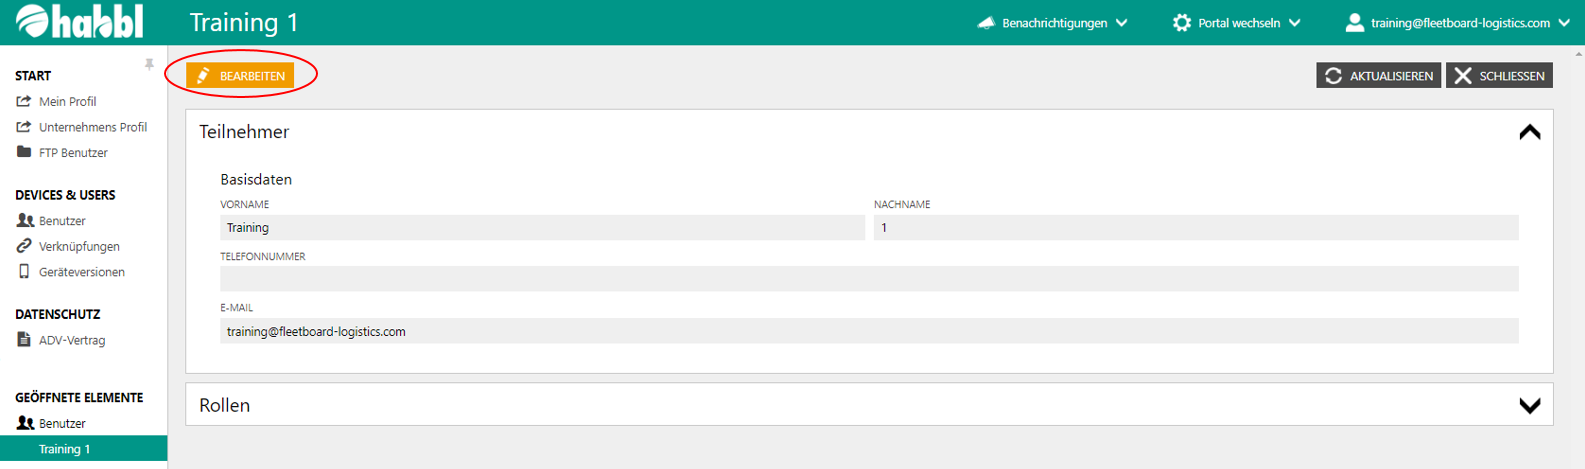Select Training 1 under opened elements
The image size is (1585, 469).
[65, 449]
